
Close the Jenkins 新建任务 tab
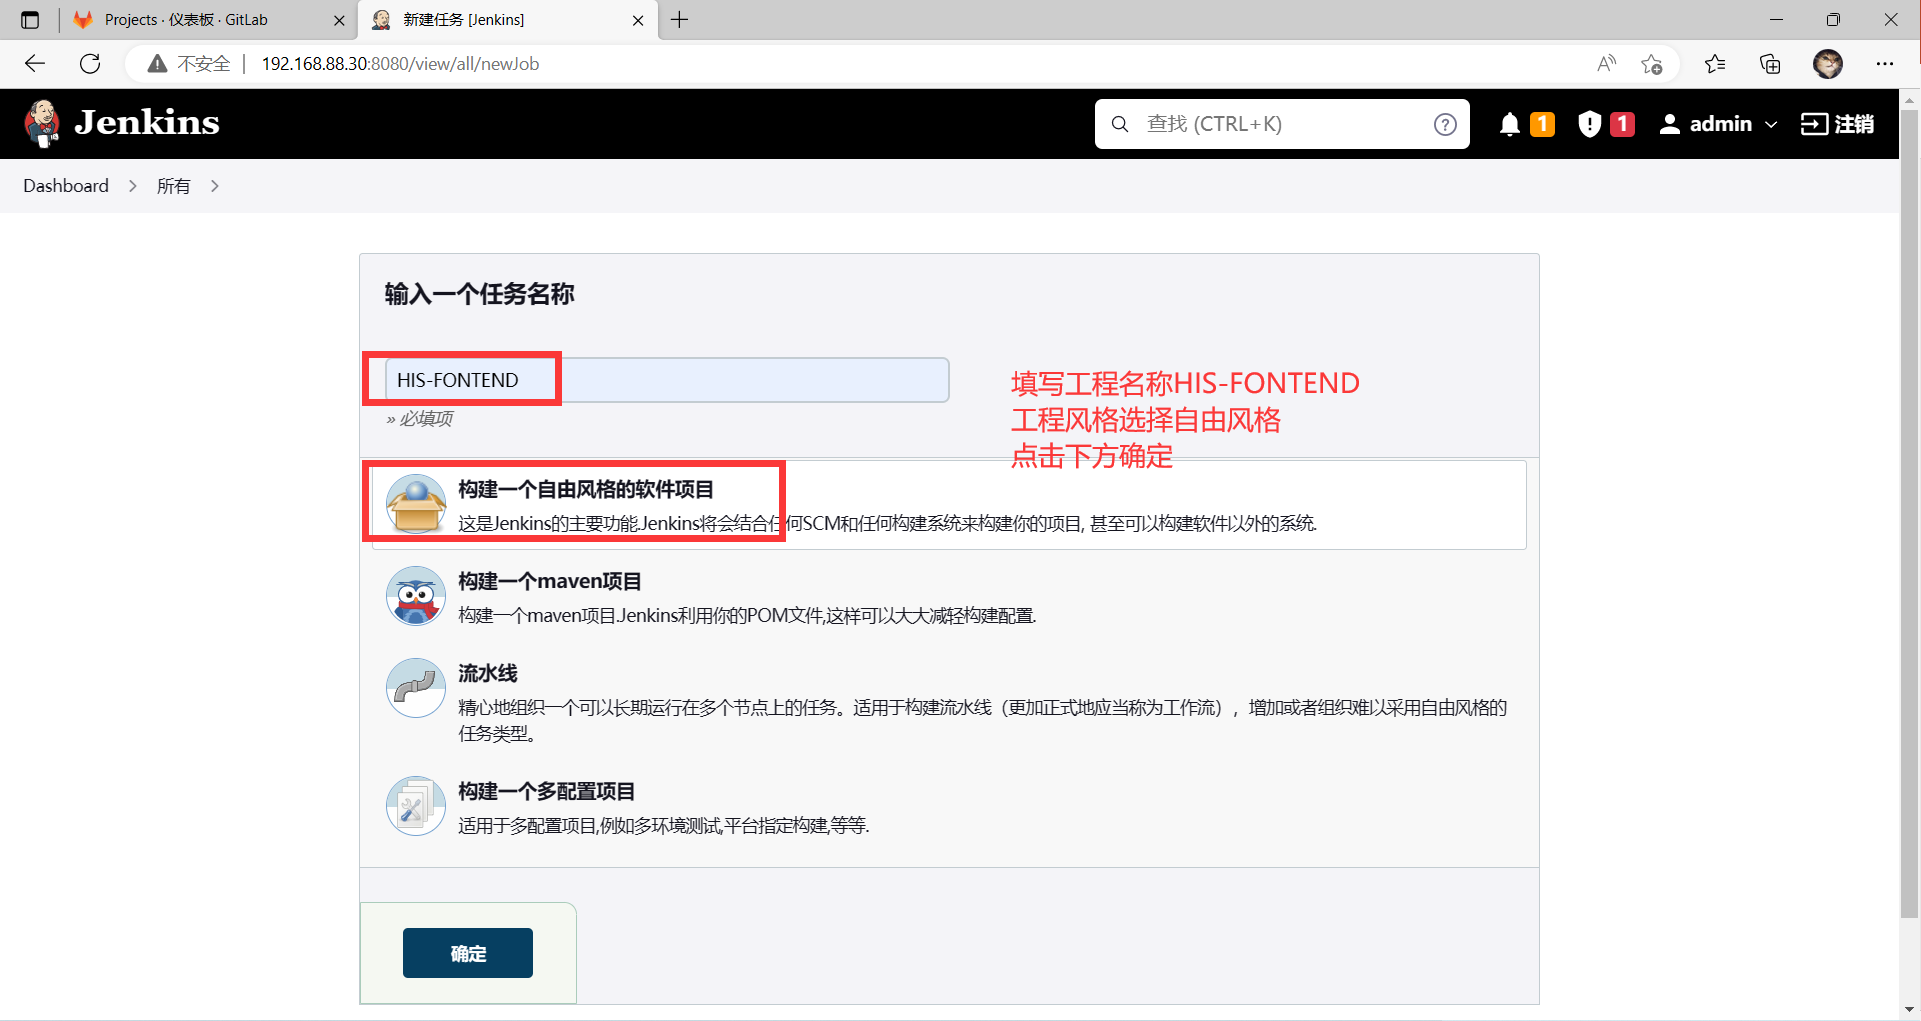pyautogui.click(x=638, y=20)
